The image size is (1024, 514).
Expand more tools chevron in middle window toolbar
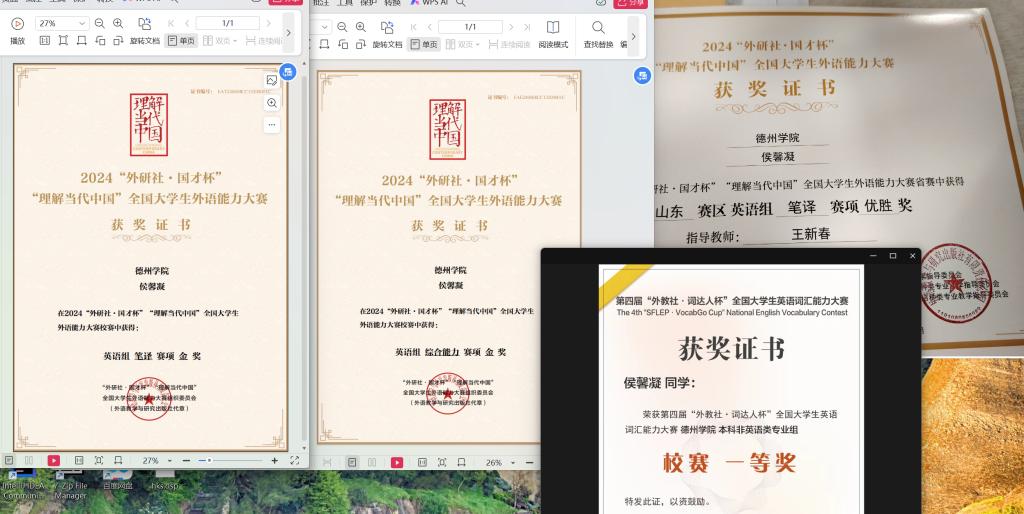633,36
